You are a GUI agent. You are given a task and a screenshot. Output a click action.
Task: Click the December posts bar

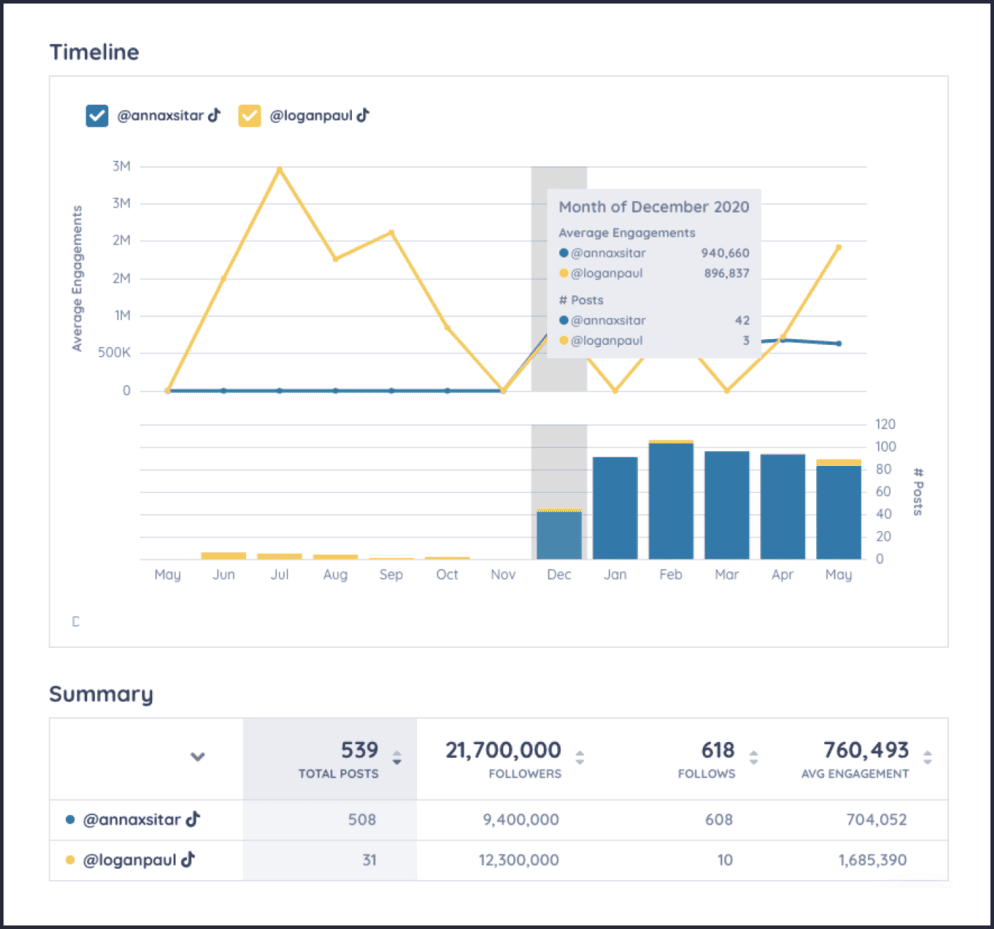click(x=559, y=534)
